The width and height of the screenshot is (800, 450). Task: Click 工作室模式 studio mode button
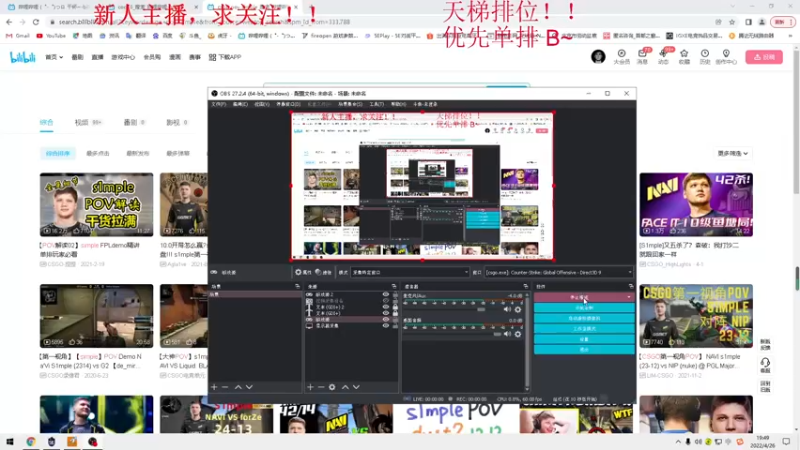(584, 329)
